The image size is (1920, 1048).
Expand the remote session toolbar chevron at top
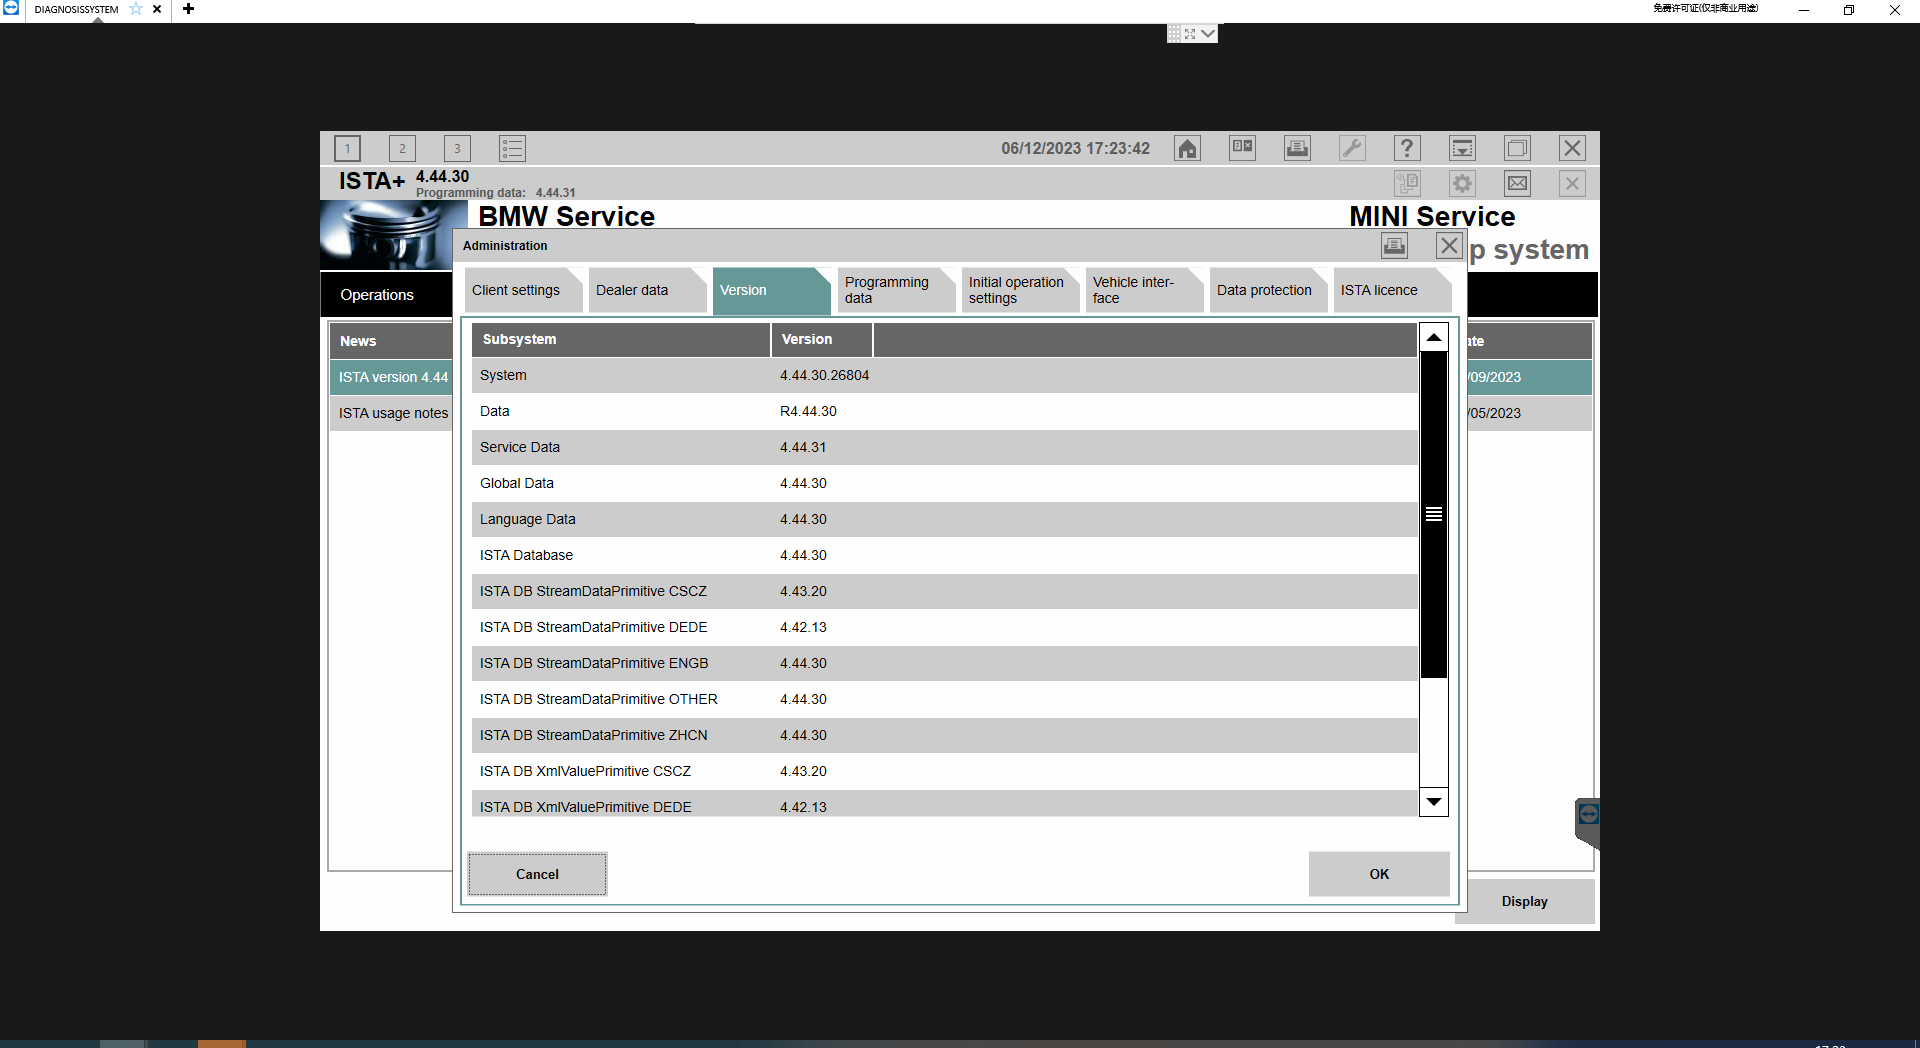pos(1208,34)
